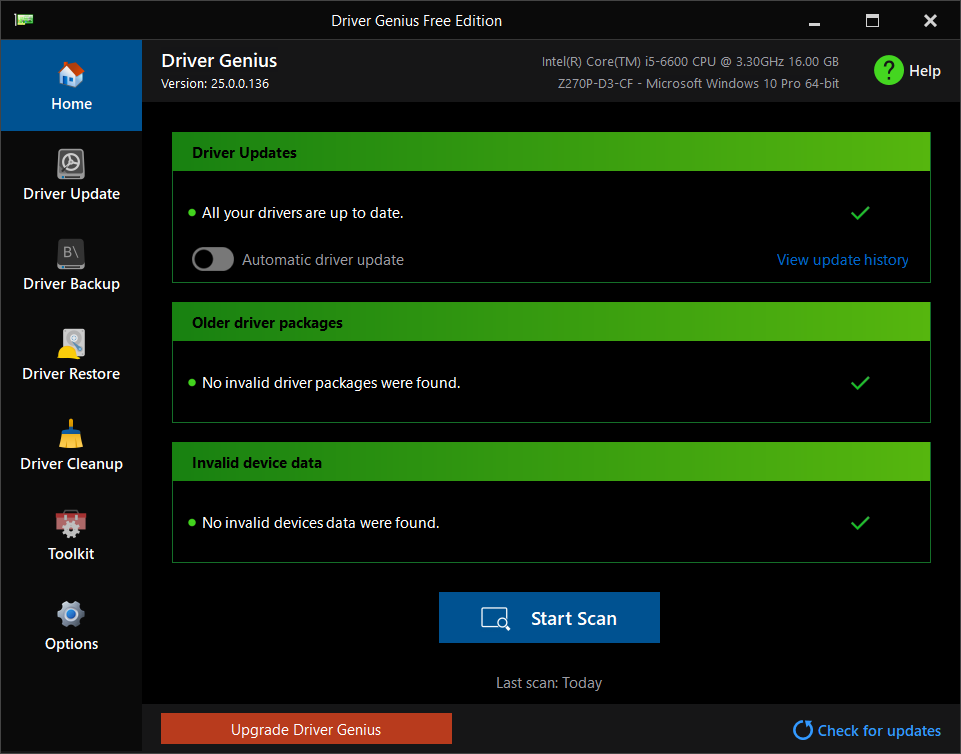Click the Driver Updates section header

(x=551, y=152)
